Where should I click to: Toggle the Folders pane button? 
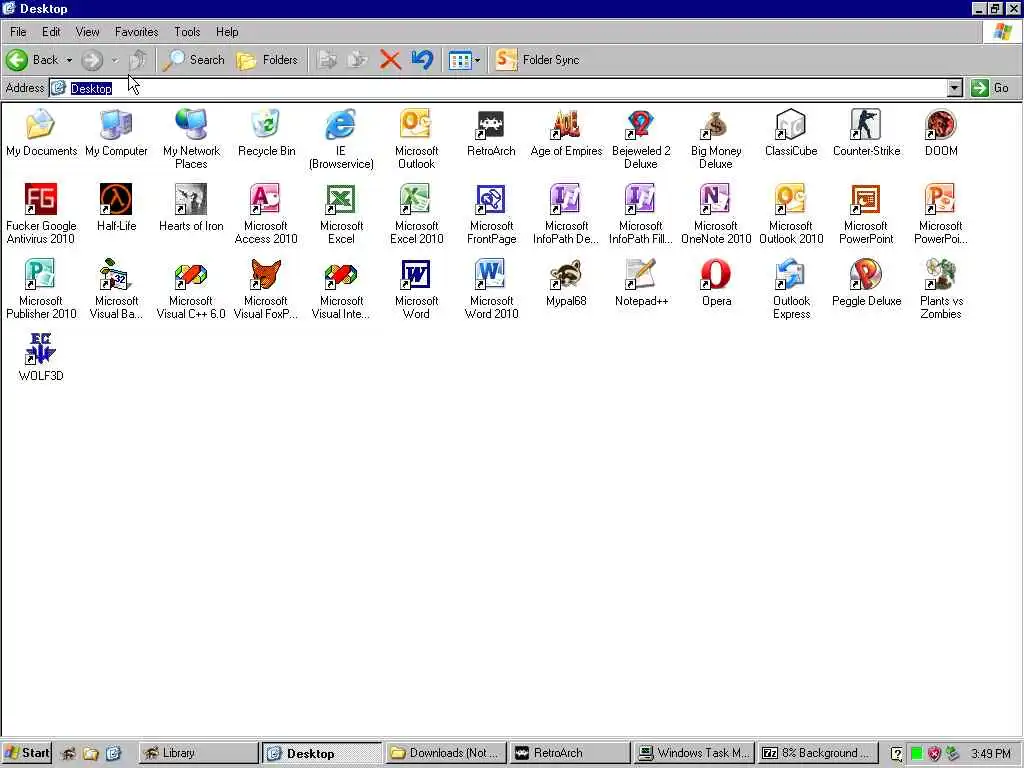(267, 60)
